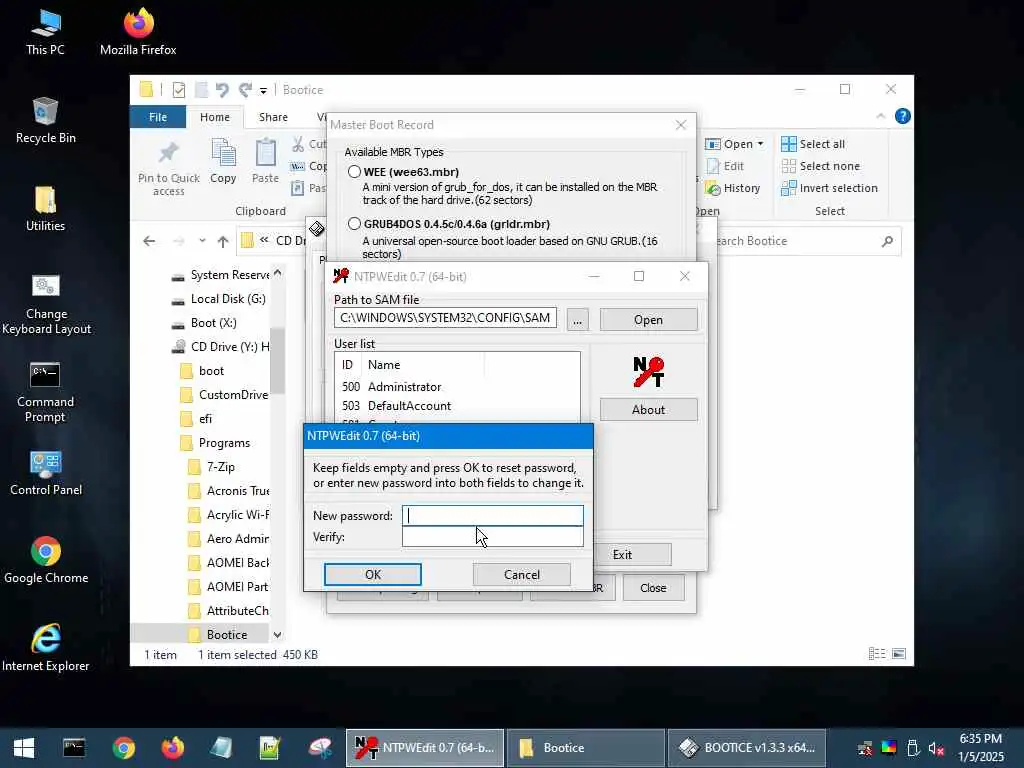1024x768 pixels.
Task: Launch Google Chrome desktop shortcut
Action: coord(46,560)
